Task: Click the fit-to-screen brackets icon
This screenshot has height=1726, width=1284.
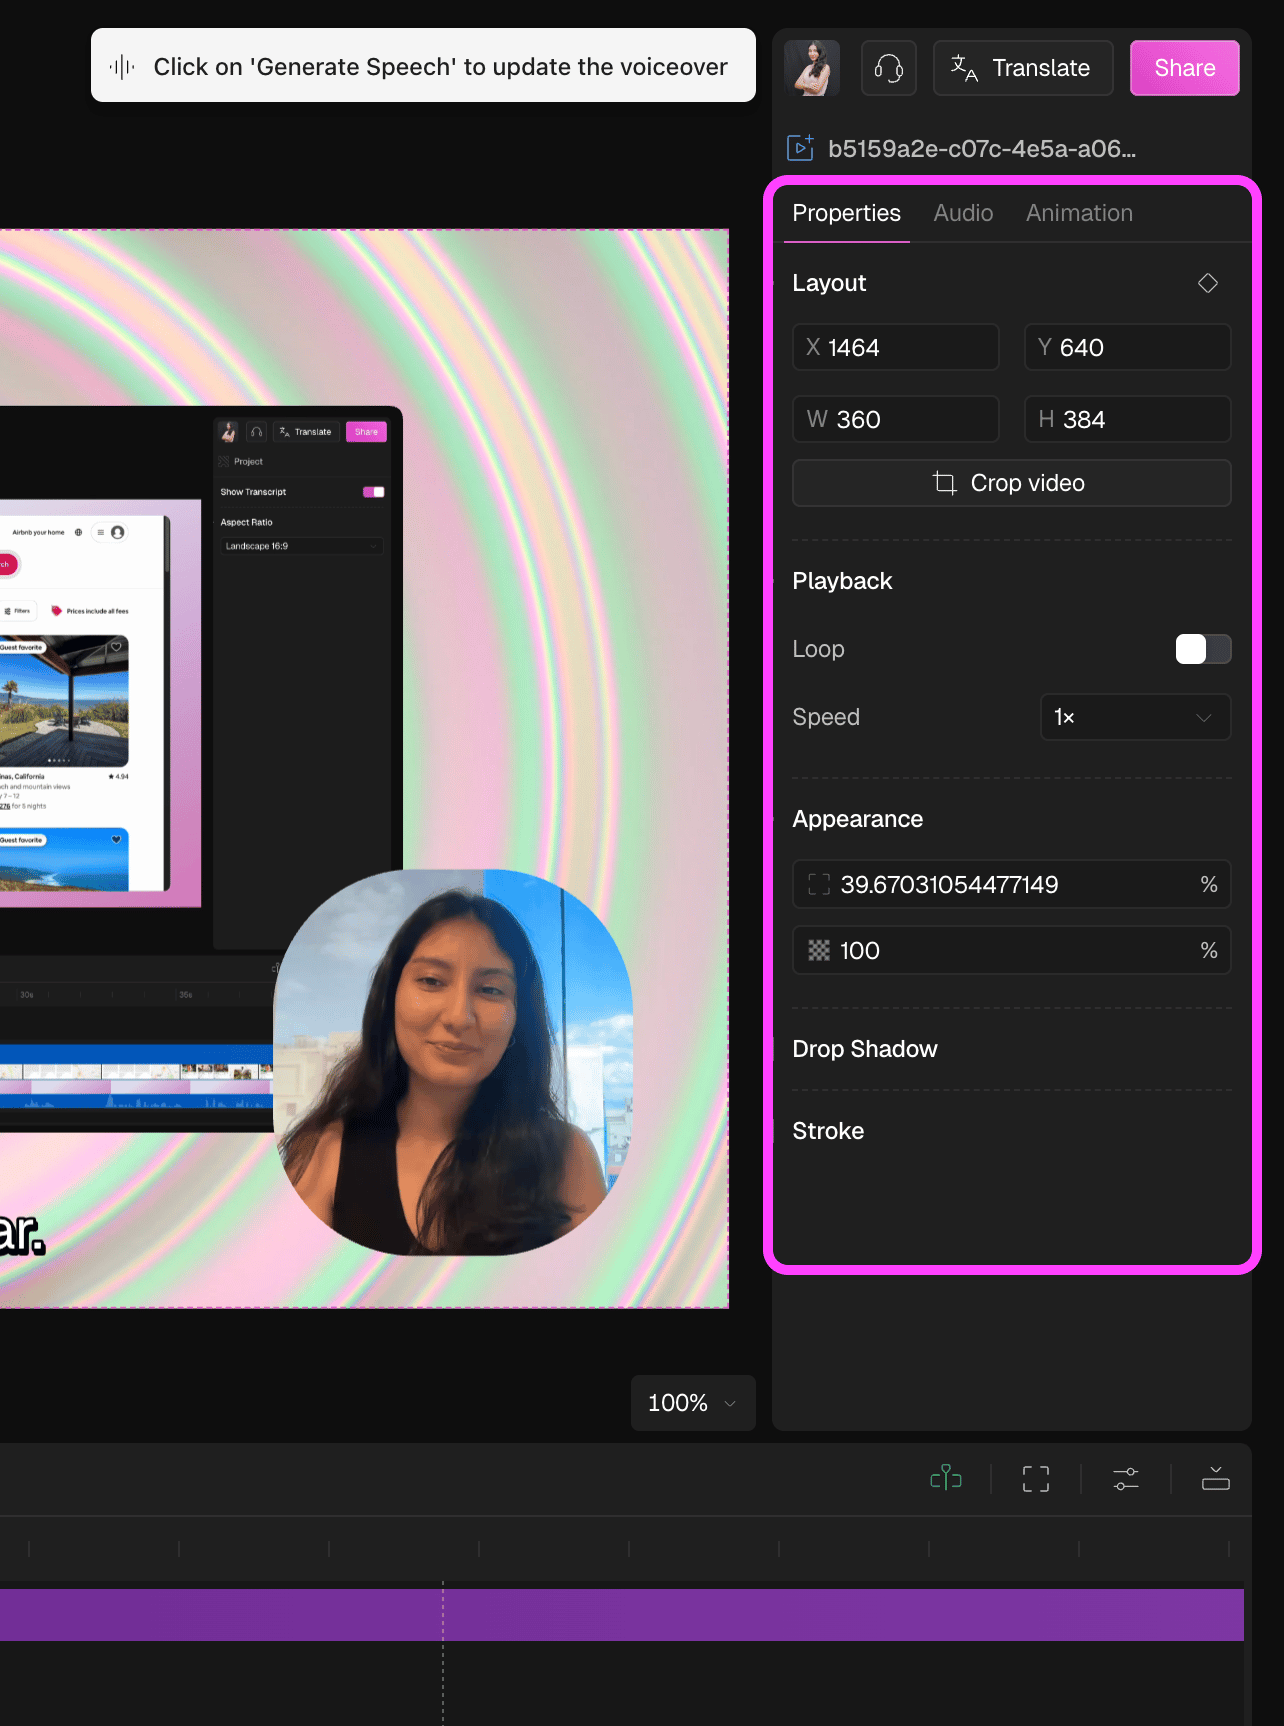Action: tap(1036, 1479)
